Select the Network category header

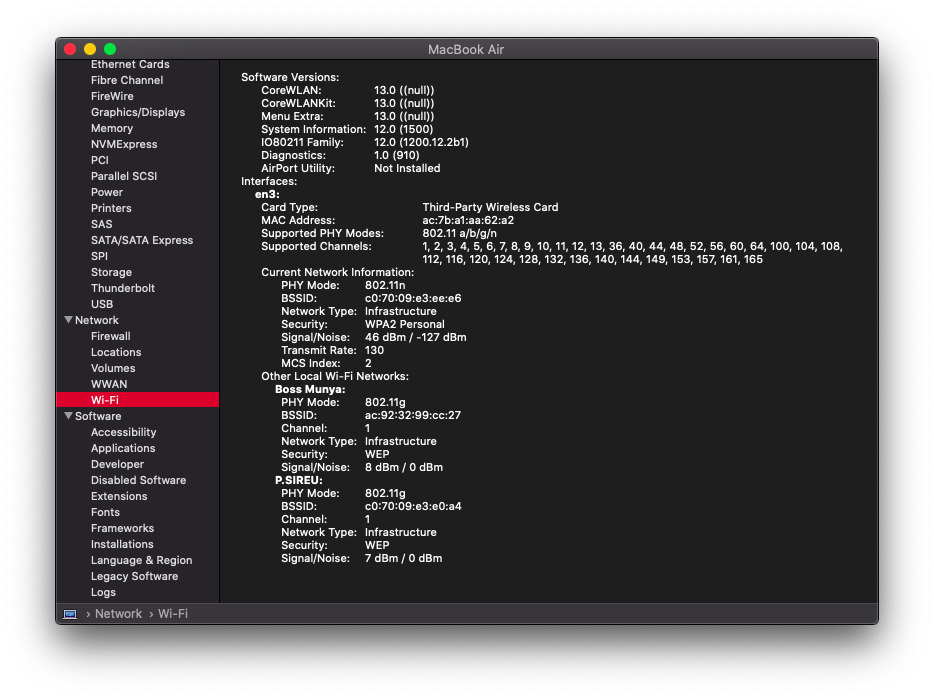(96, 320)
